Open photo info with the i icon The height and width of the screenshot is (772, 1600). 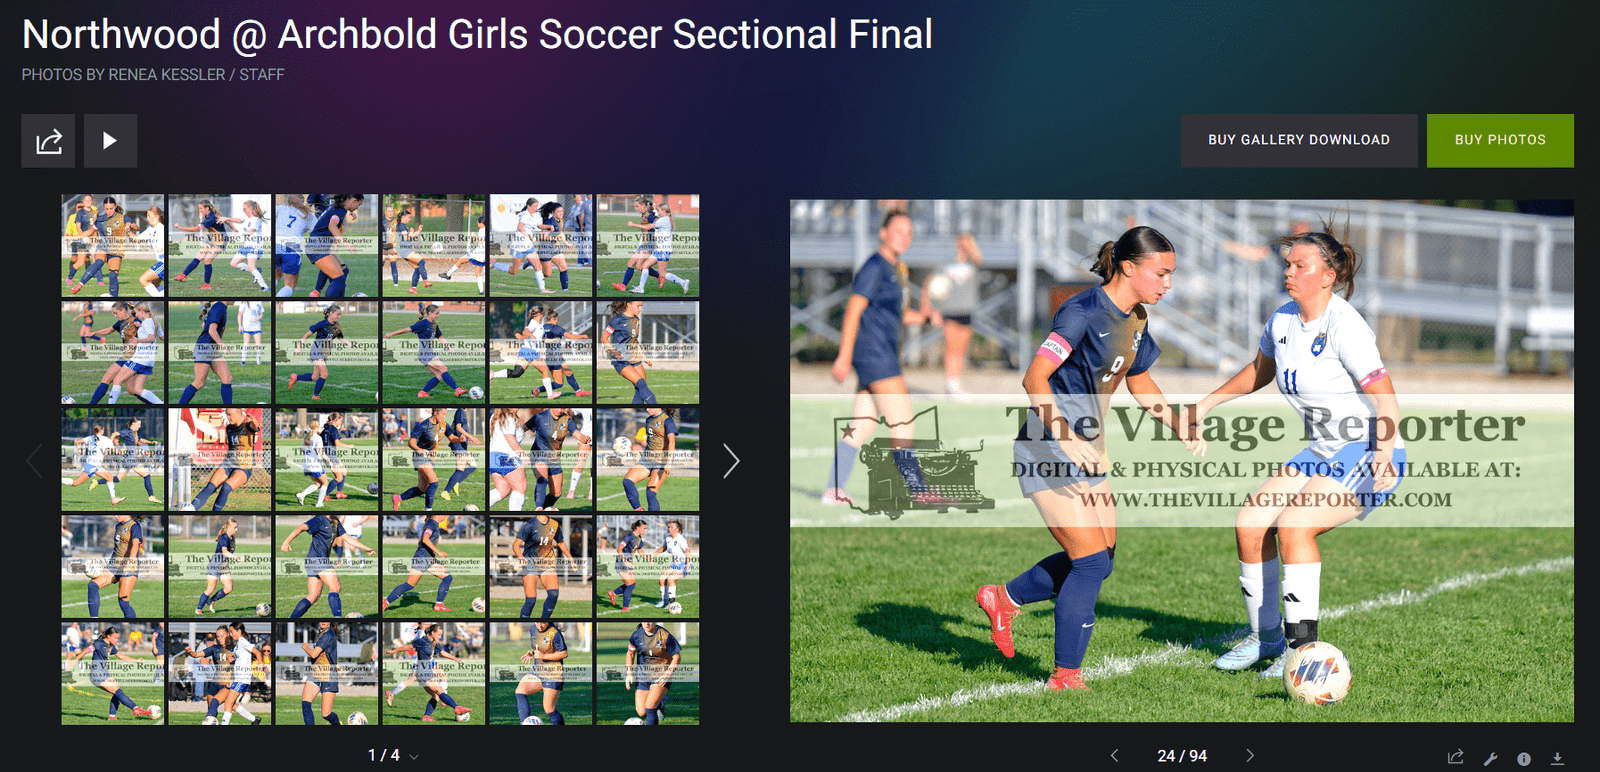point(1524,759)
